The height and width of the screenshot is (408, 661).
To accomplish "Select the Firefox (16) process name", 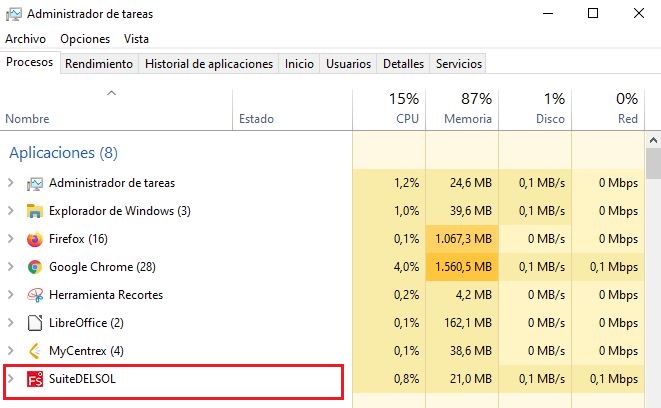I will tap(78, 239).
